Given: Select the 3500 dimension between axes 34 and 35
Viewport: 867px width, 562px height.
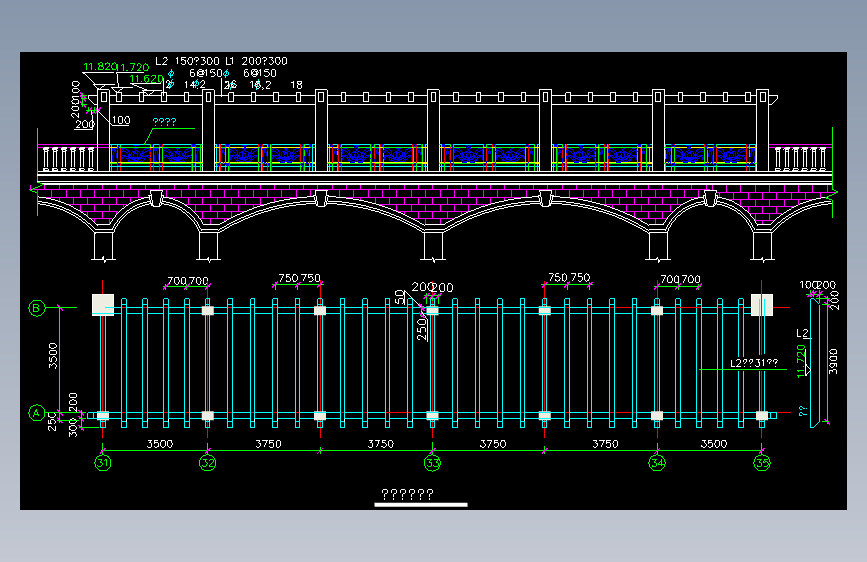Looking at the screenshot, I should point(714,444).
